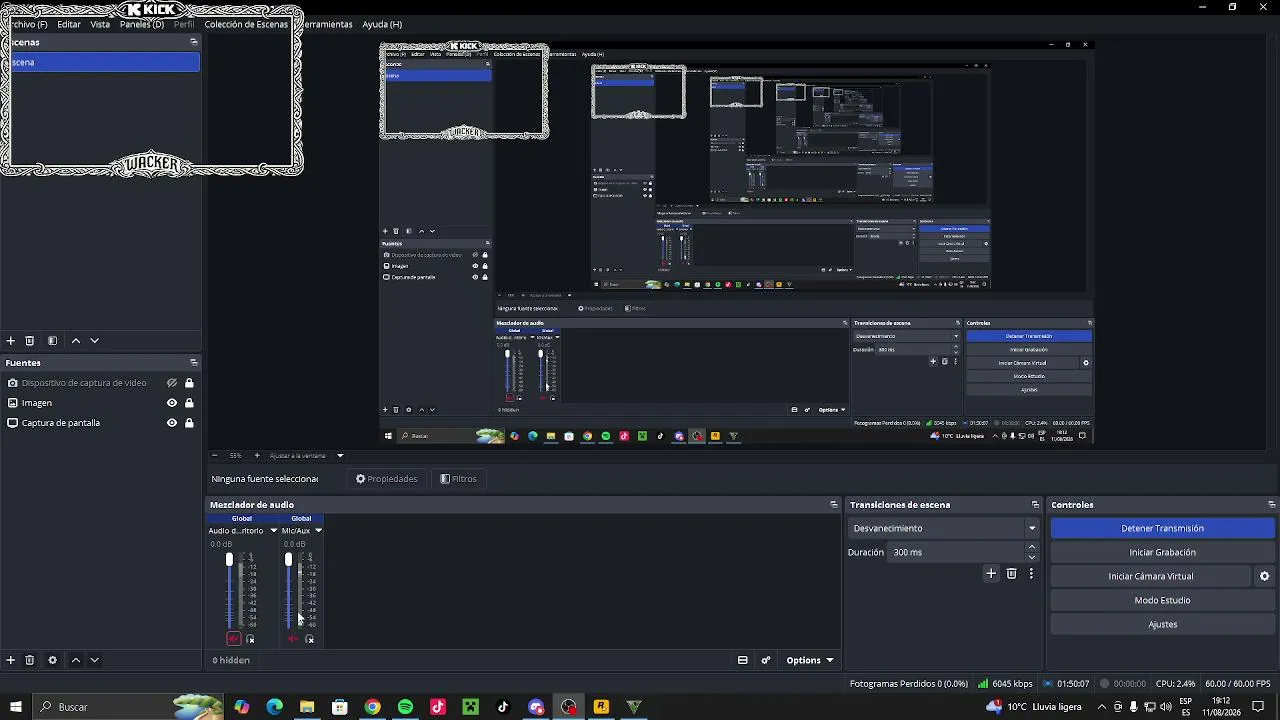Click Detener Transmisión button
The image size is (1280, 720).
[x=1162, y=528]
